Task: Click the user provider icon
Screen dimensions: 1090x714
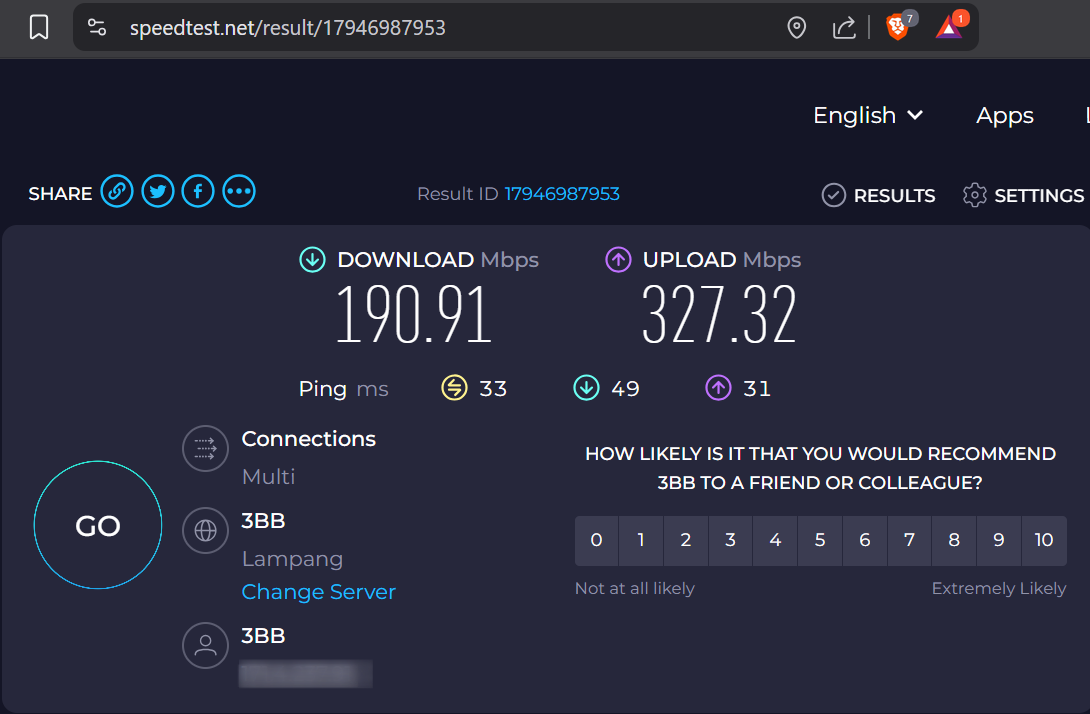Action: coord(205,645)
